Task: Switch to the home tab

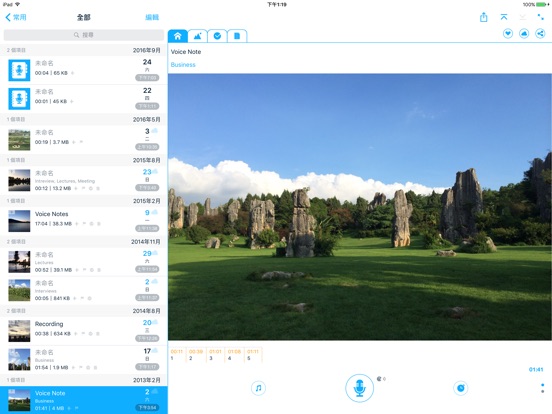Action: coord(178,36)
